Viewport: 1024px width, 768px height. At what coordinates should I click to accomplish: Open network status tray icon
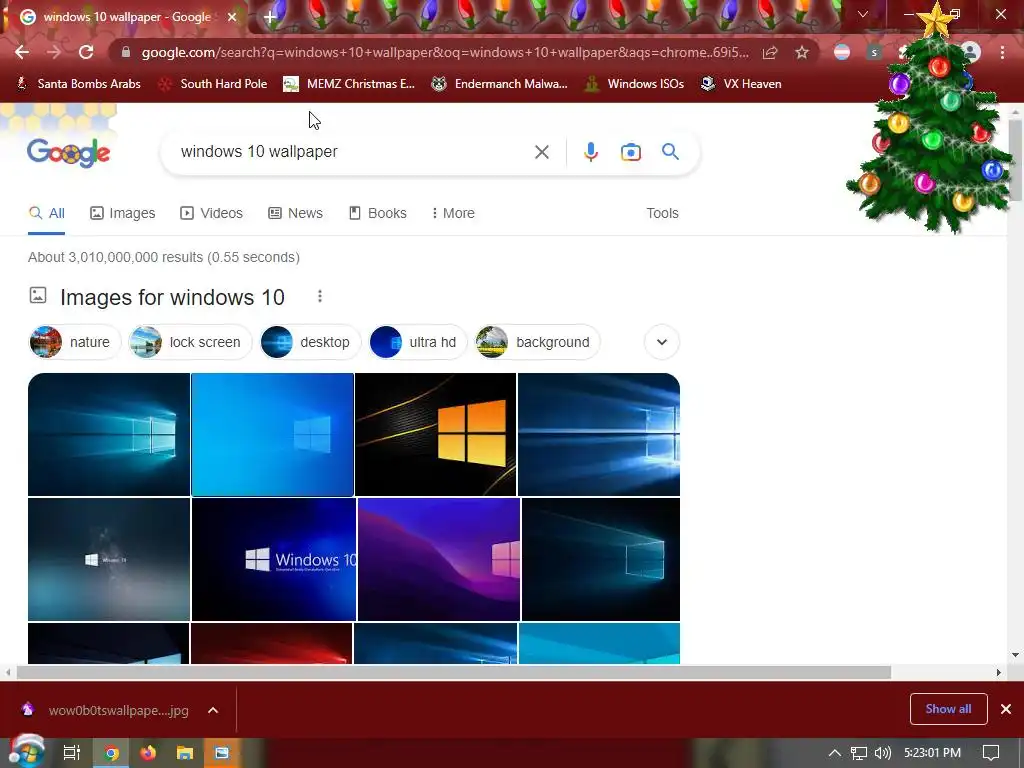[x=859, y=753]
